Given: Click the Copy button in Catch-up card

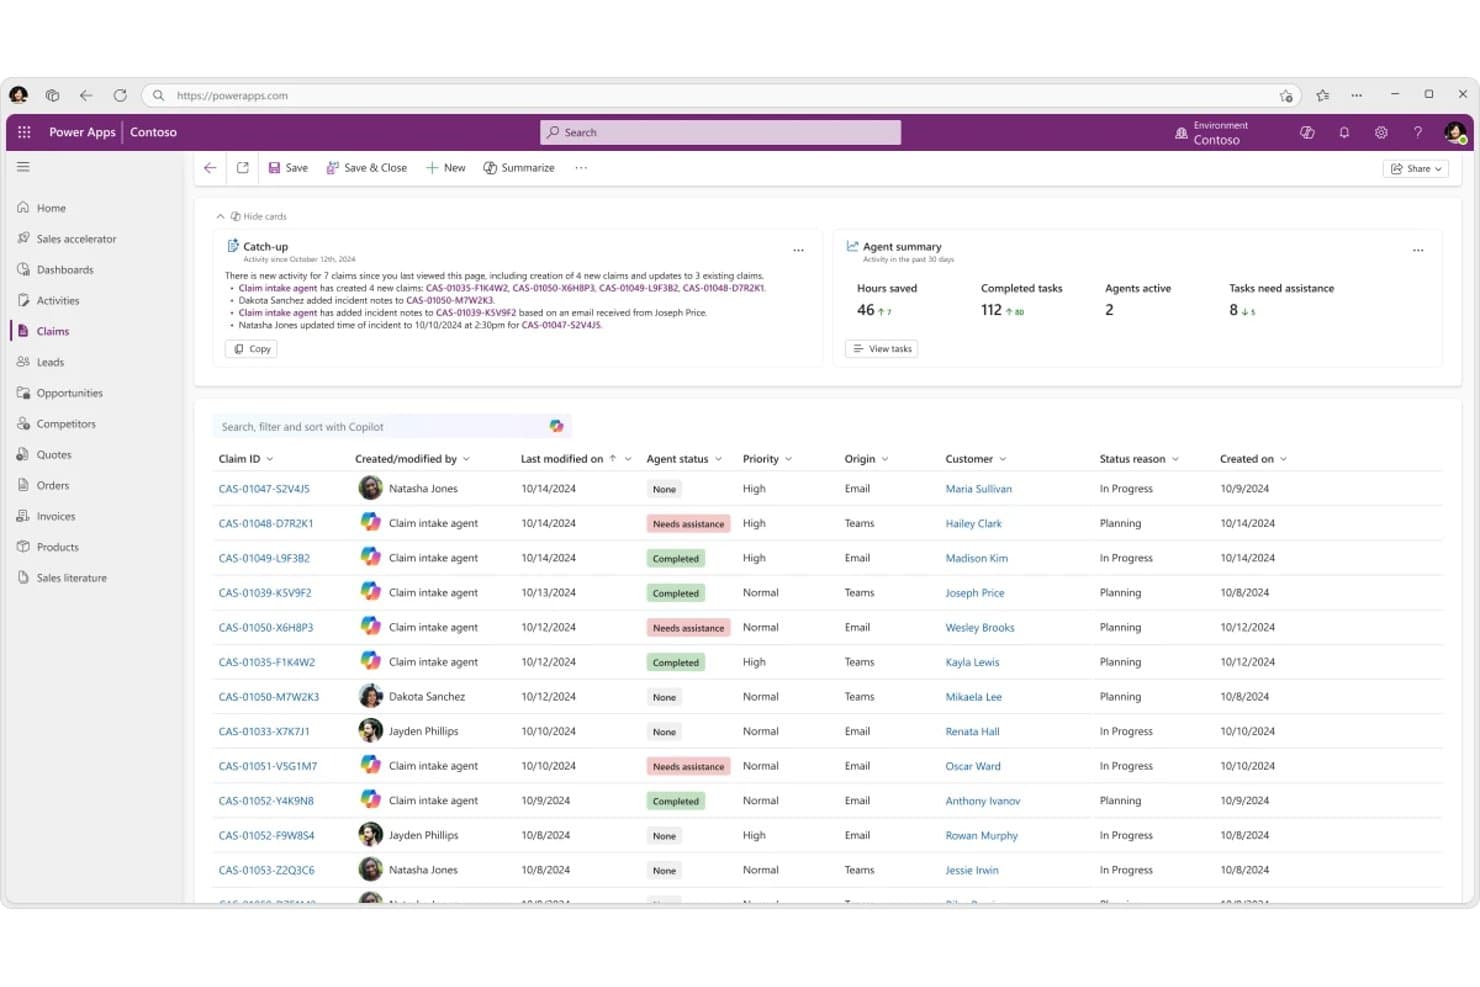Looking at the screenshot, I should 251,349.
